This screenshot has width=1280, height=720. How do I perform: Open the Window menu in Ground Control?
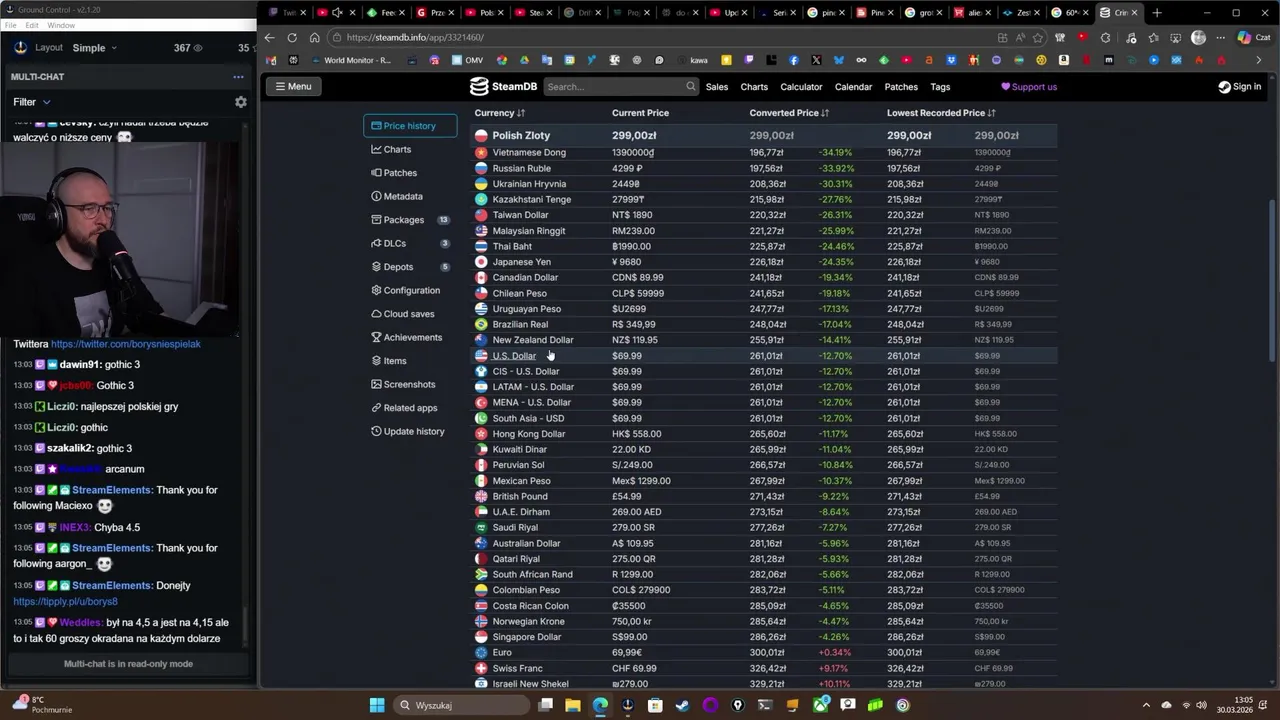click(61, 25)
